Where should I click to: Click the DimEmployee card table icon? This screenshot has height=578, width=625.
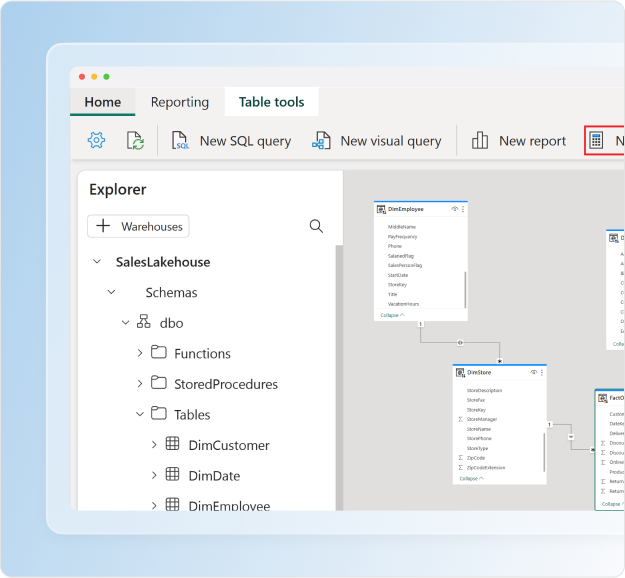[x=381, y=209]
